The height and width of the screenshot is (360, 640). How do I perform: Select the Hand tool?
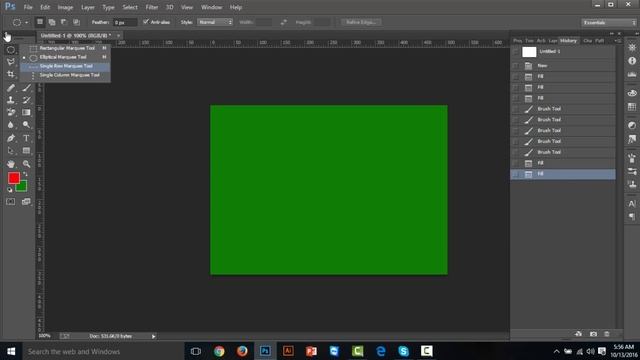(11, 164)
